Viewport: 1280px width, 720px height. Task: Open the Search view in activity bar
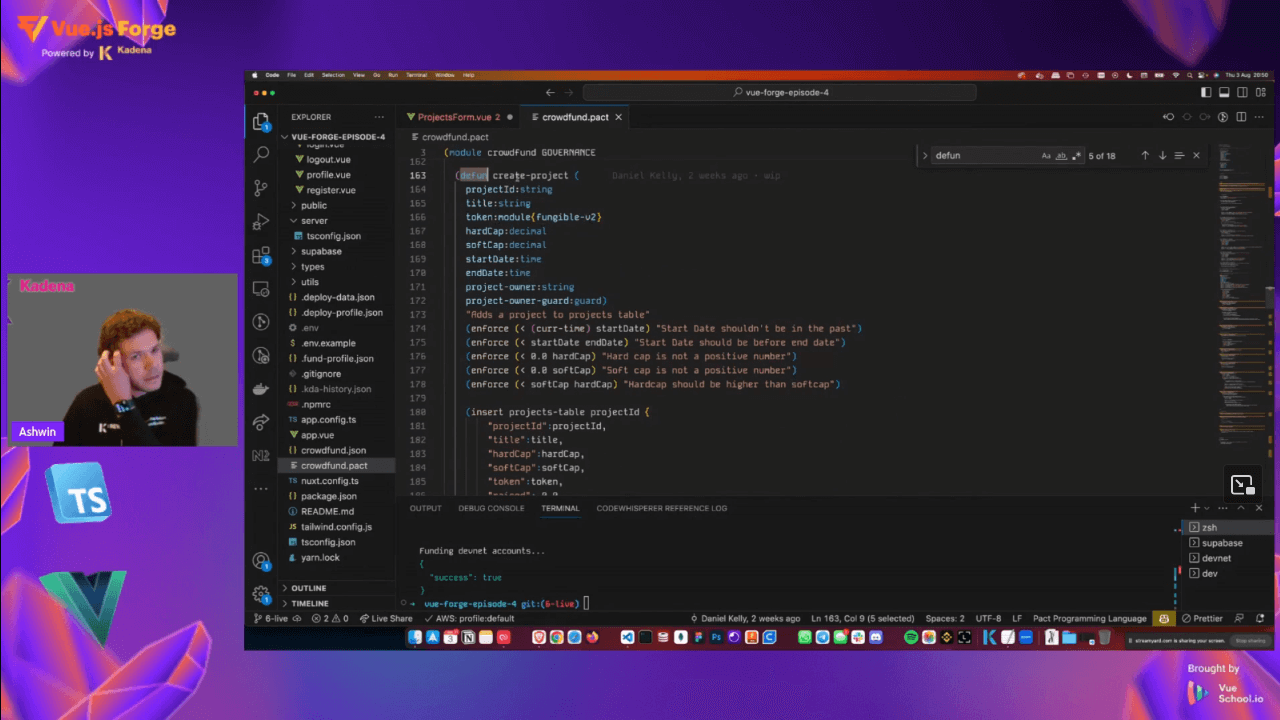point(261,155)
